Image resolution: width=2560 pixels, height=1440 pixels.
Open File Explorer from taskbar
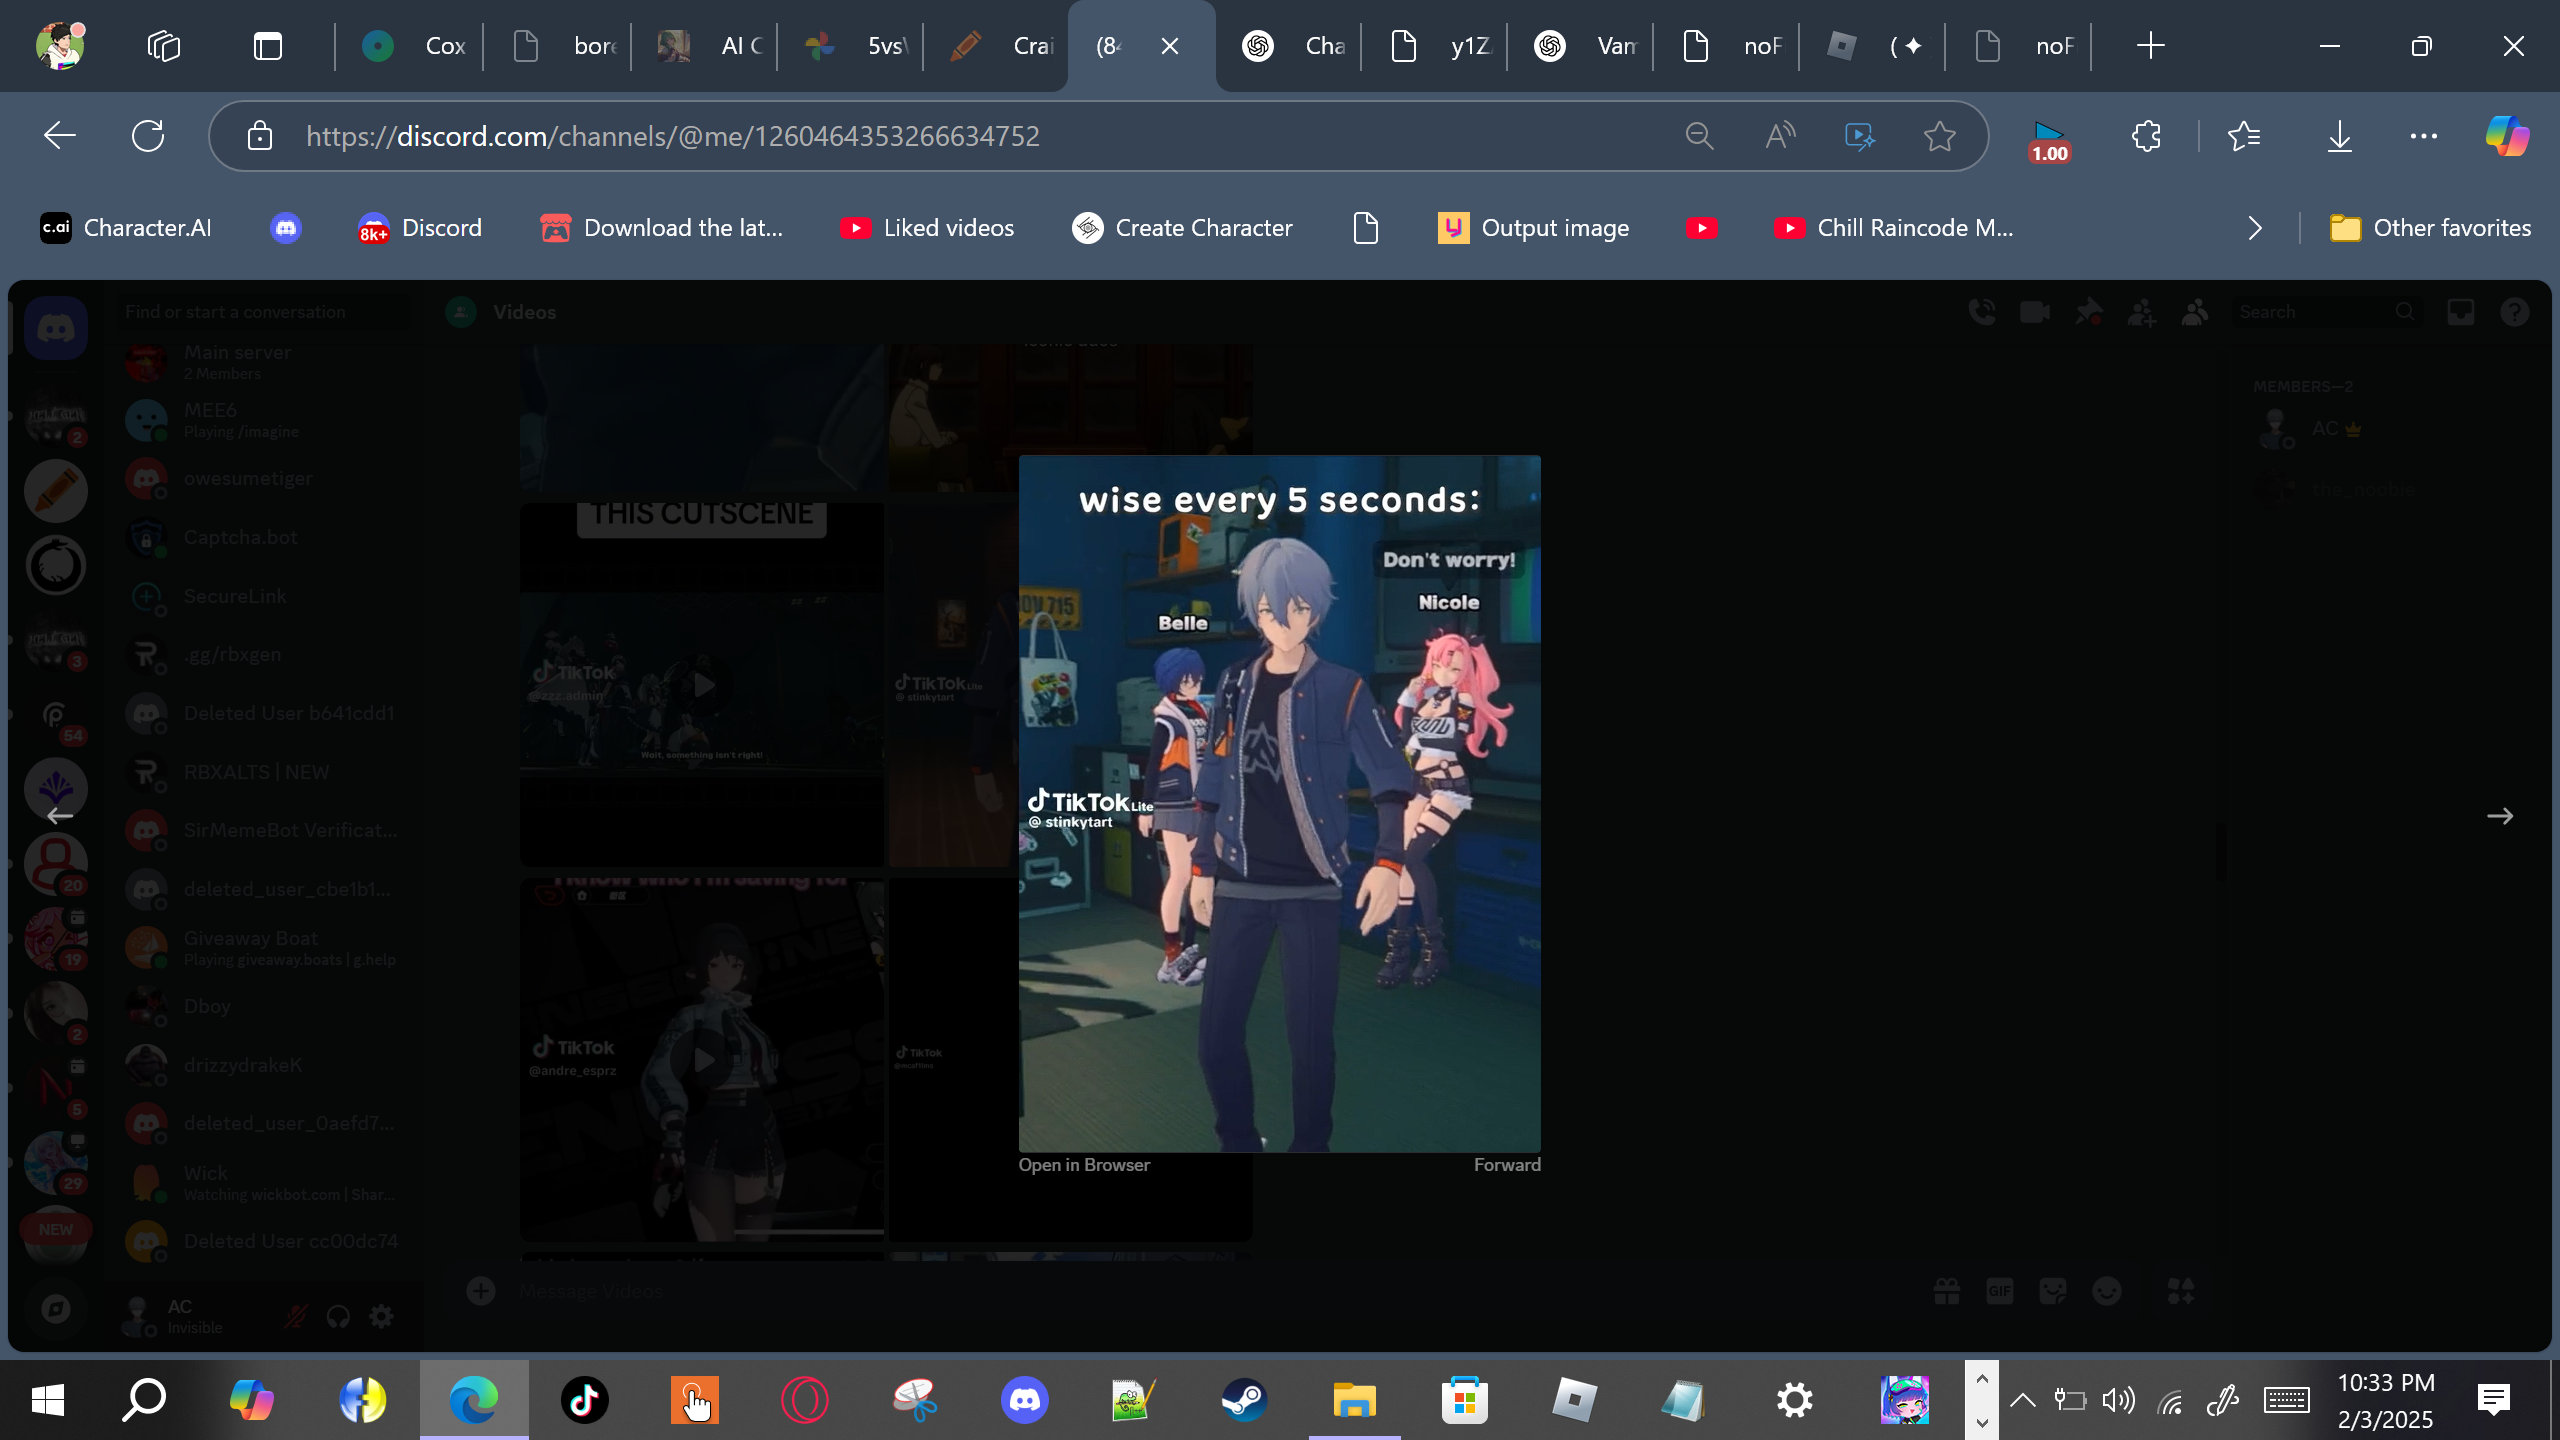(1354, 1400)
